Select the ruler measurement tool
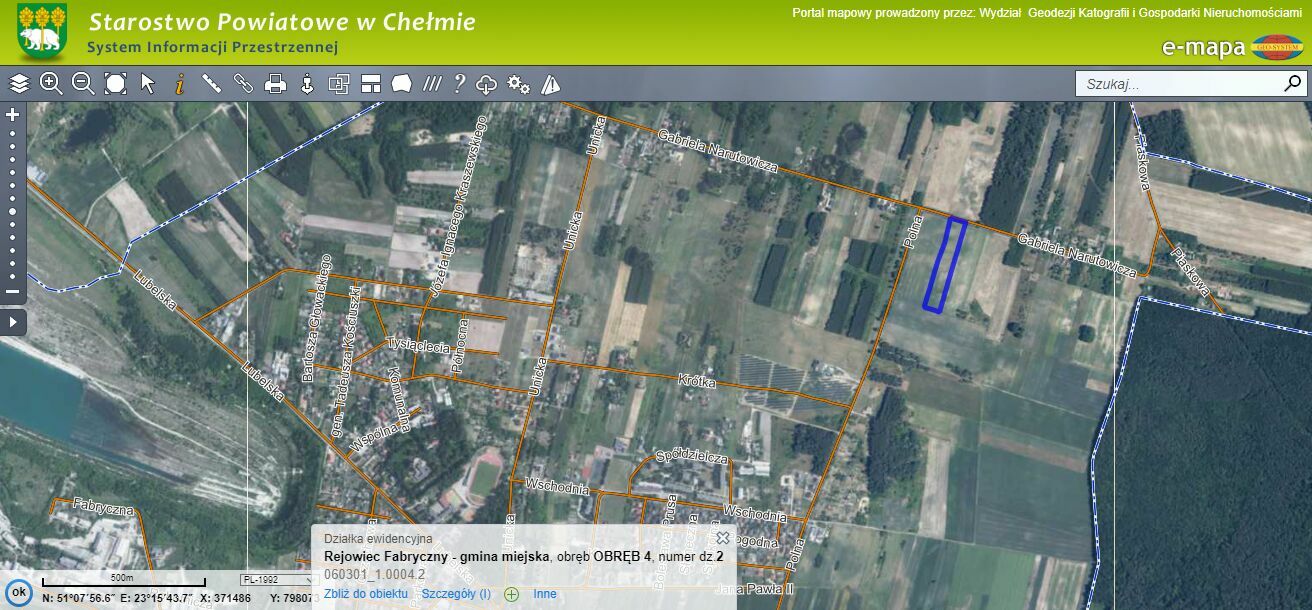The width and height of the screenshot is (1312, 610). pyautogui.click(x=211, y=83)
